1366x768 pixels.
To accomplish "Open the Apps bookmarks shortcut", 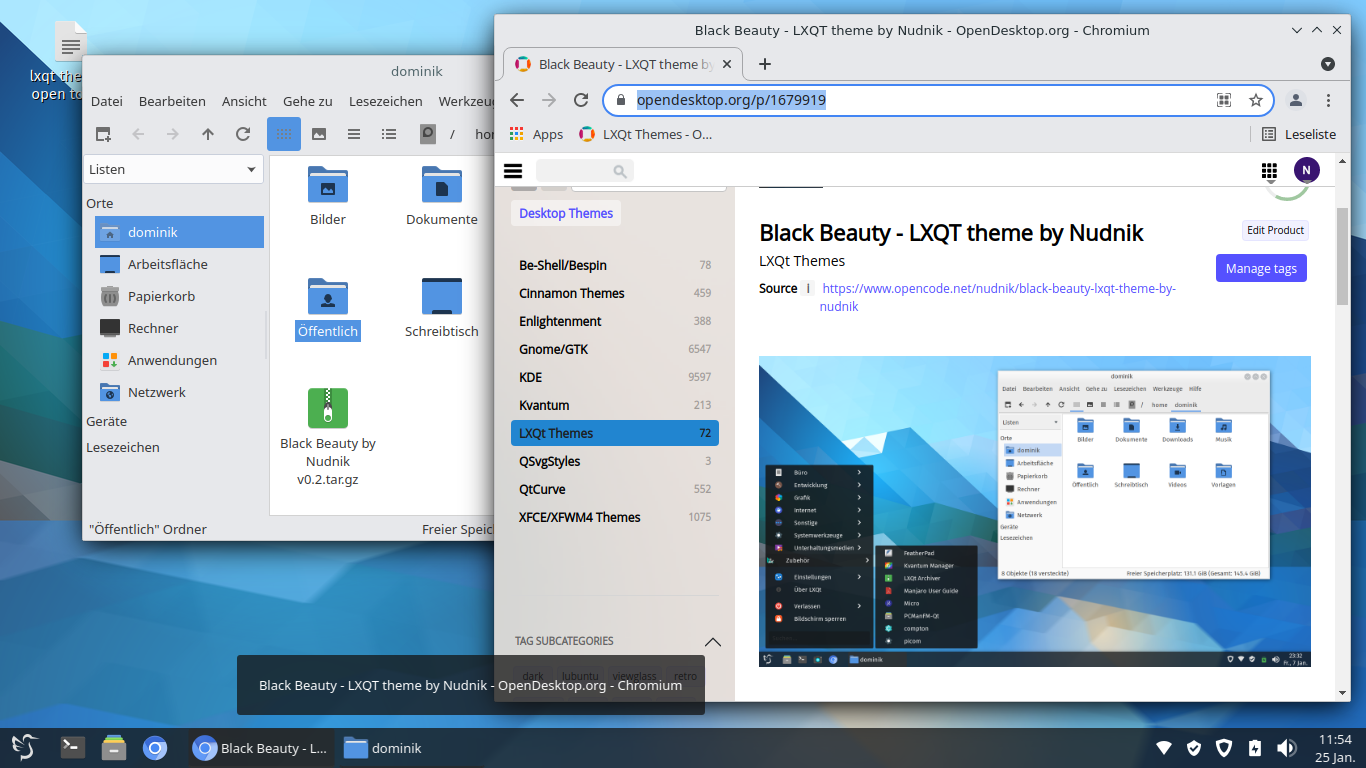I will coord(537,134).
